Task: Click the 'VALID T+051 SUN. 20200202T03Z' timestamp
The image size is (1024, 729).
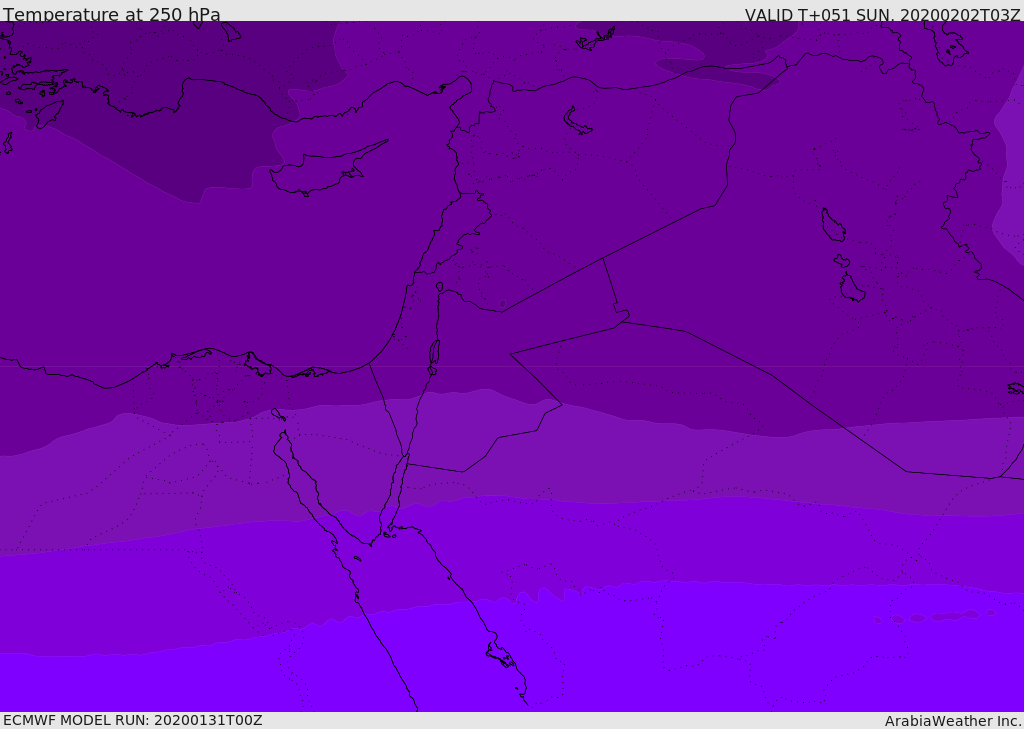Action: [882, 14]
